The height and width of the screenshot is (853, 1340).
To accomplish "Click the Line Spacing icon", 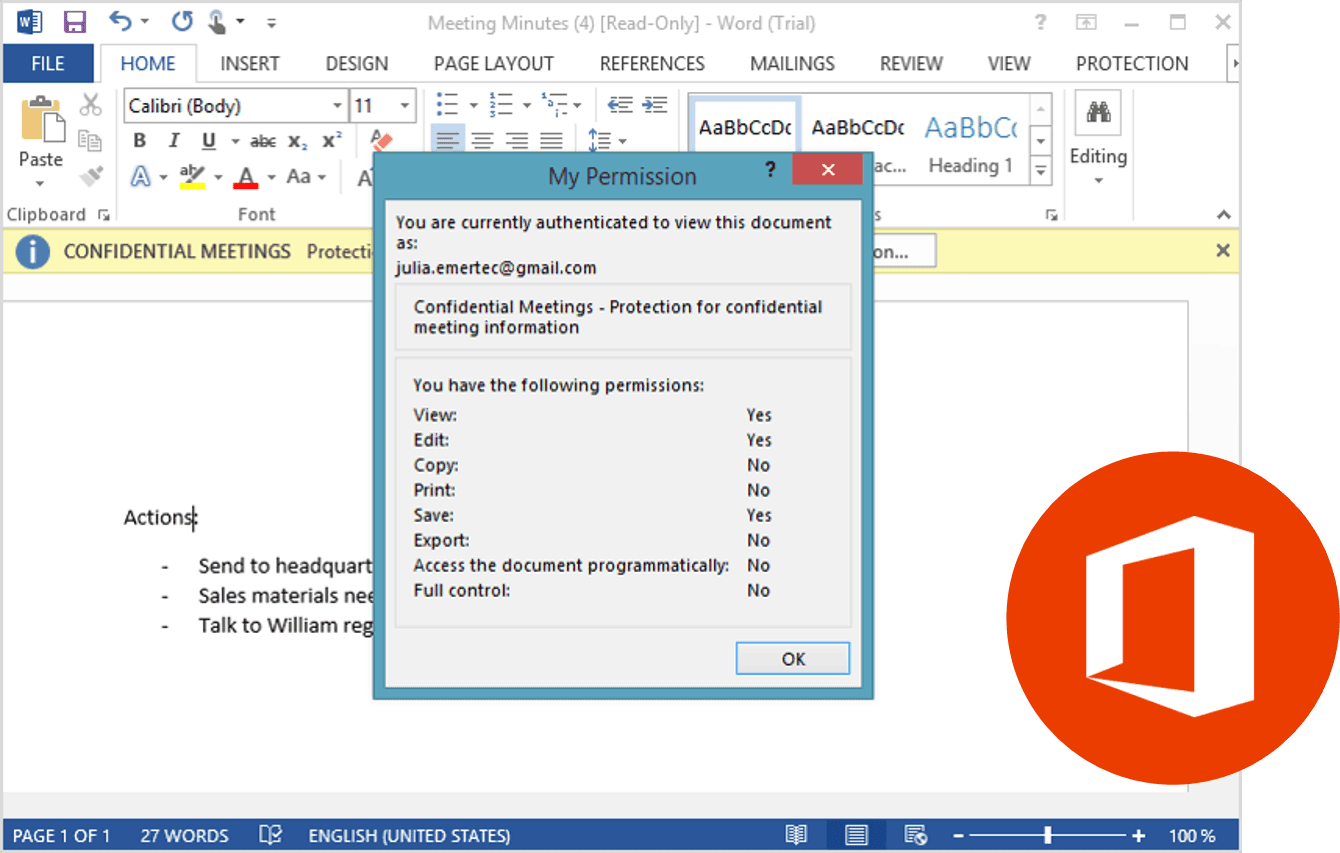I will pyautogui.click(x=600, y=140).
